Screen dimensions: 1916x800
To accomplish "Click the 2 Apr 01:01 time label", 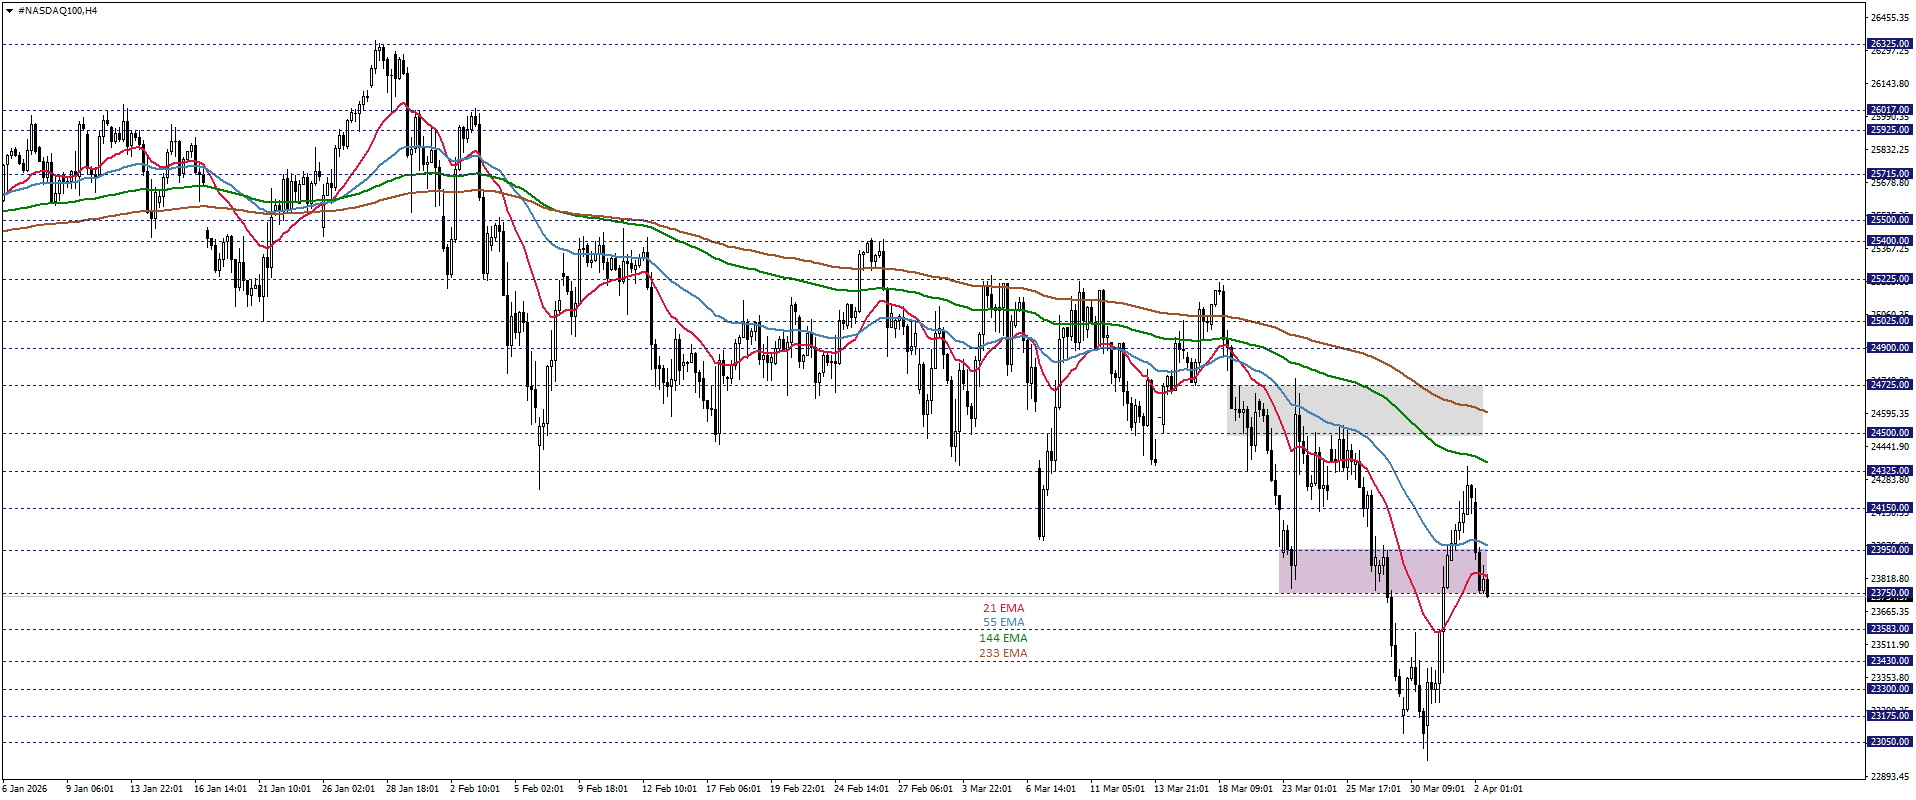I will pos(1498,789).
